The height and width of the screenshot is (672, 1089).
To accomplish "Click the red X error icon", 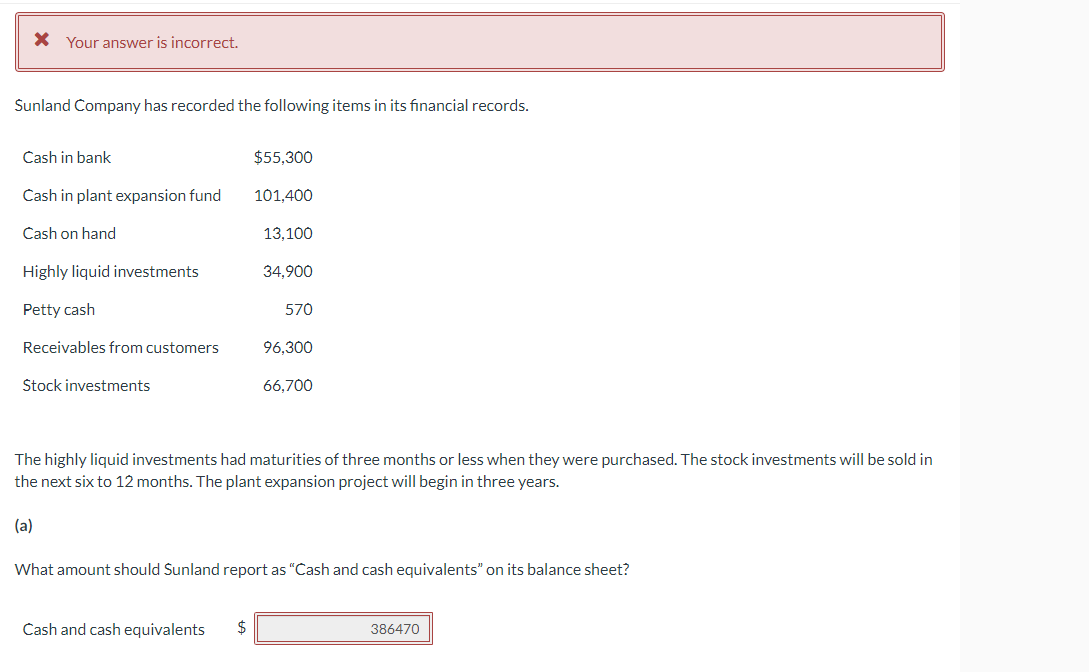I will pos(39,41).
